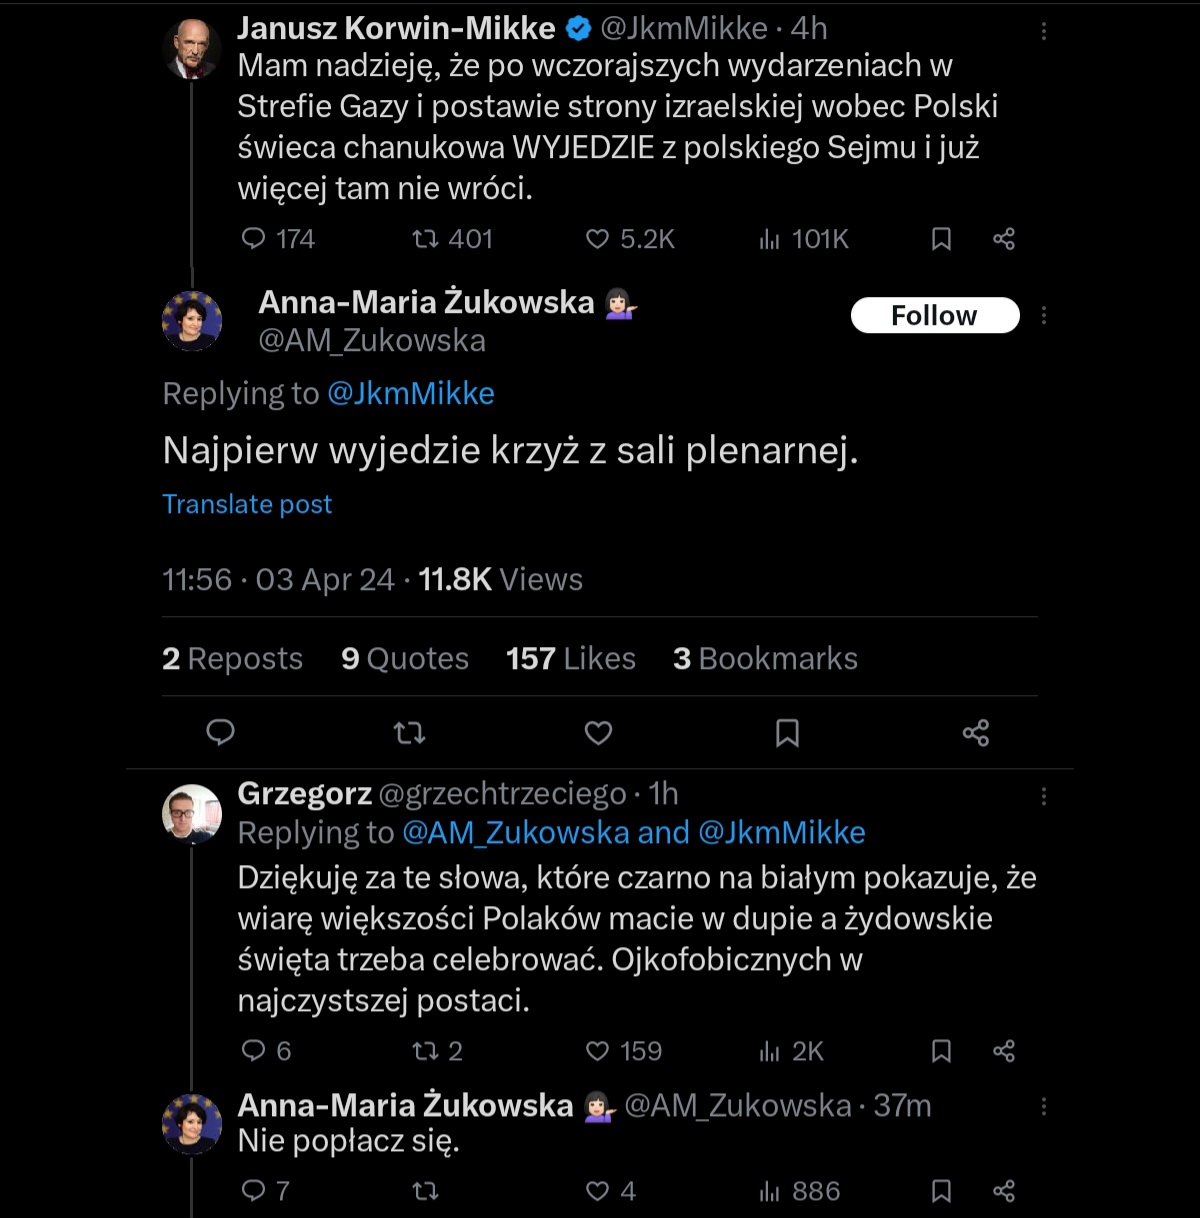Open more options on Korwin-Mikke's post
1200x1218 pixels.
coord(1043,31)
